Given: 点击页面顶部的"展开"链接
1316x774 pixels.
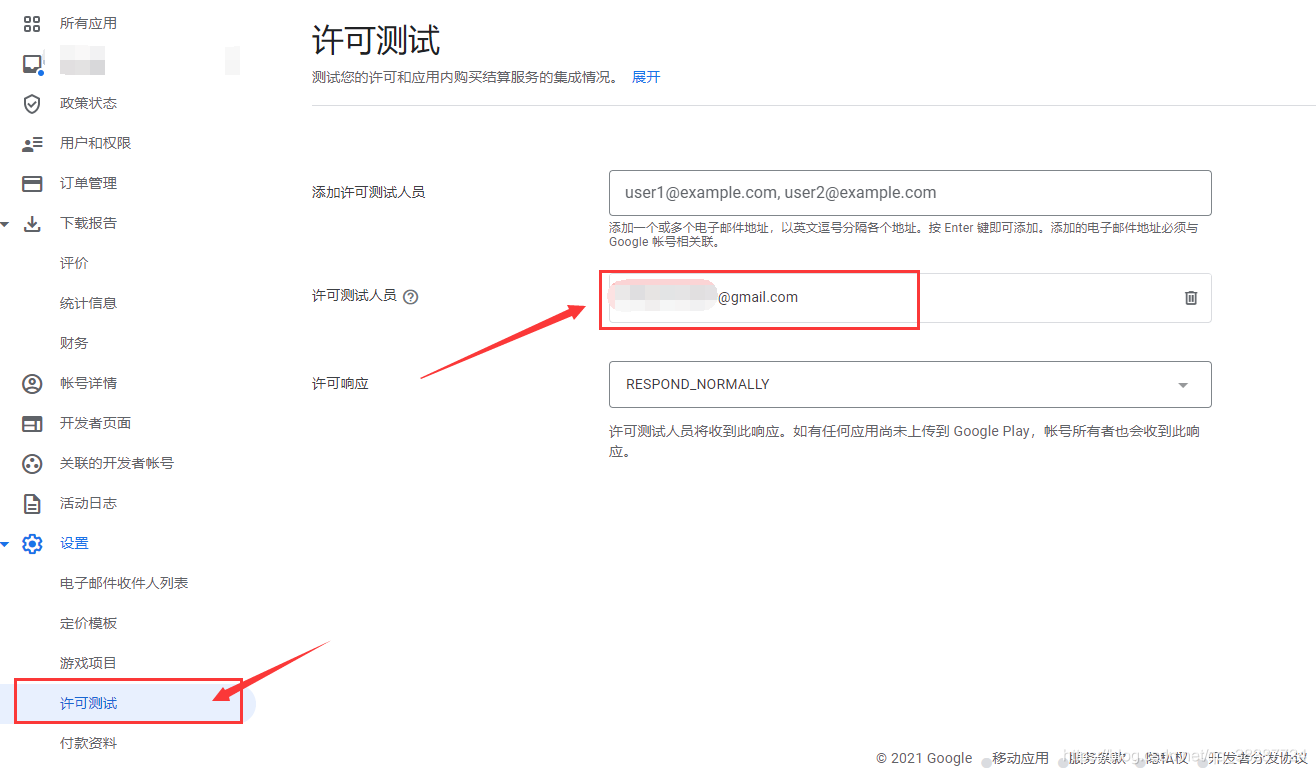Looking at the screenshot, I should coord(645,76).
